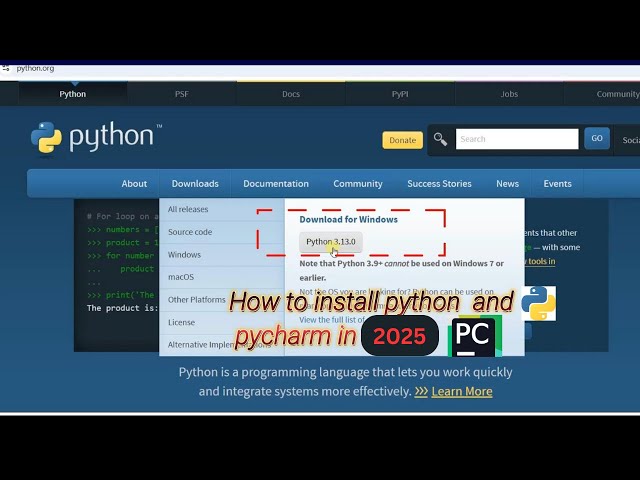Open the Jobs top tab
Screen dimensions: 640x480
509,94
